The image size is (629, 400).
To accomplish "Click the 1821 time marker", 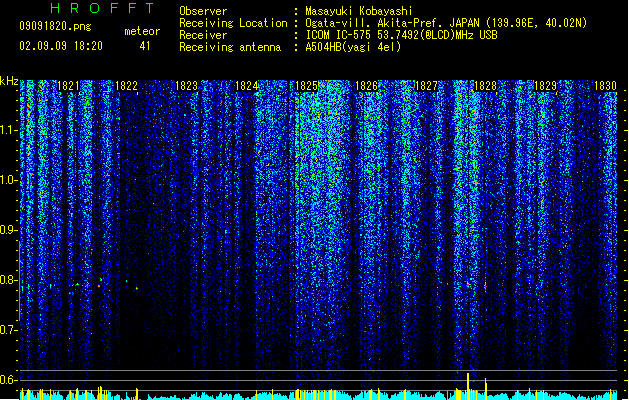I will pyautogui.click(x=68, y=86).
